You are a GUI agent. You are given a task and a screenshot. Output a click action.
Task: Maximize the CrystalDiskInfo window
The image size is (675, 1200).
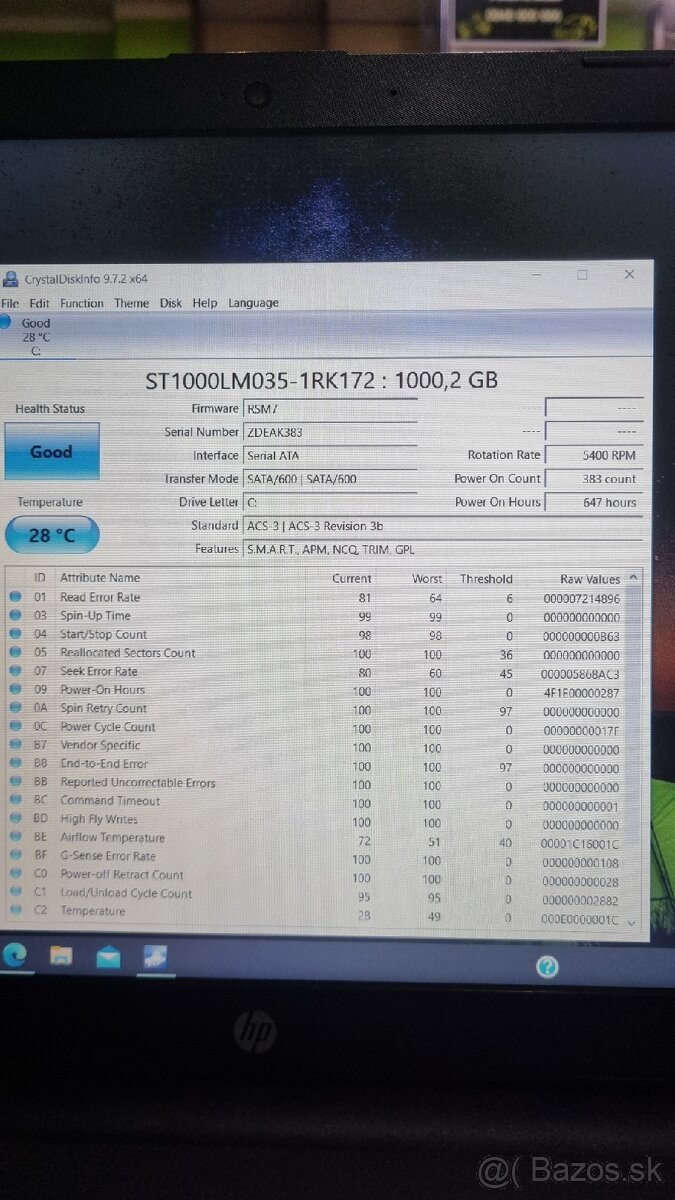click(582, 275)
